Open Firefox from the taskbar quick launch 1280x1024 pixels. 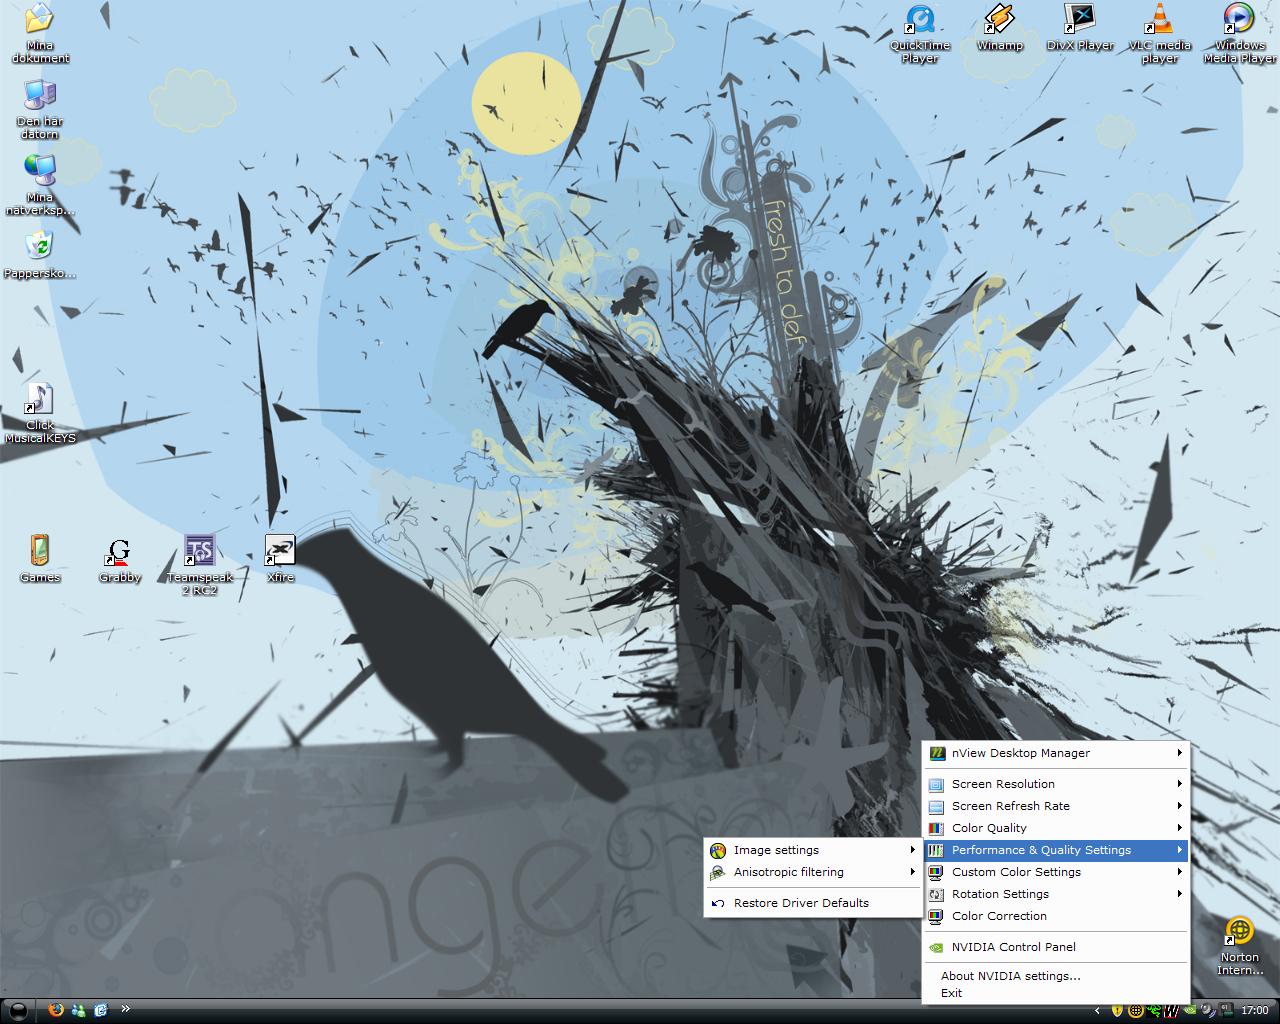56,1010
